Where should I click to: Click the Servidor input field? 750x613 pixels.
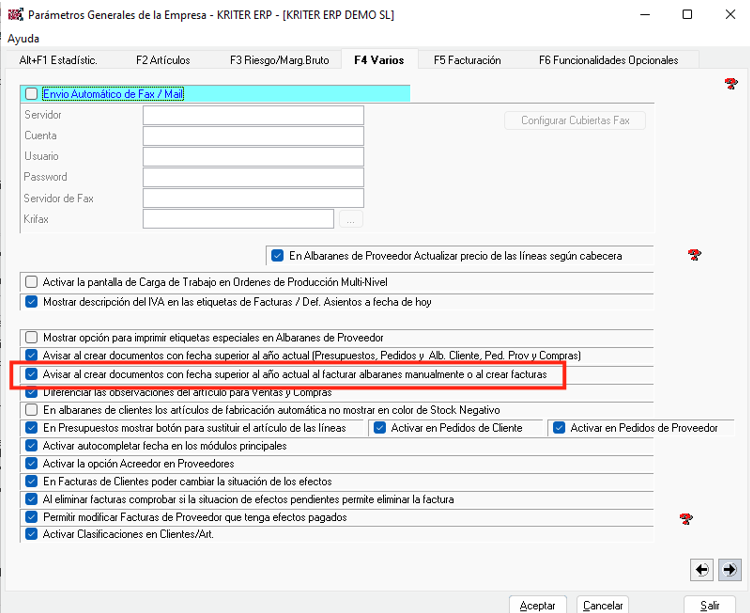coord(253,115)
